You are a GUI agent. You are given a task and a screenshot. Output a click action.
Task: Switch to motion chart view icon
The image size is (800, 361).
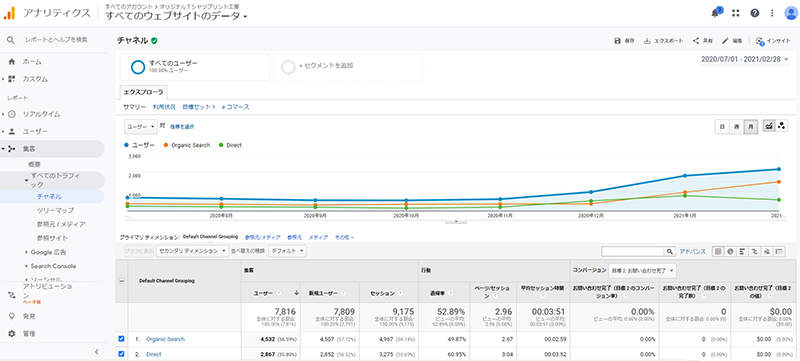click(x=782, y=126)
